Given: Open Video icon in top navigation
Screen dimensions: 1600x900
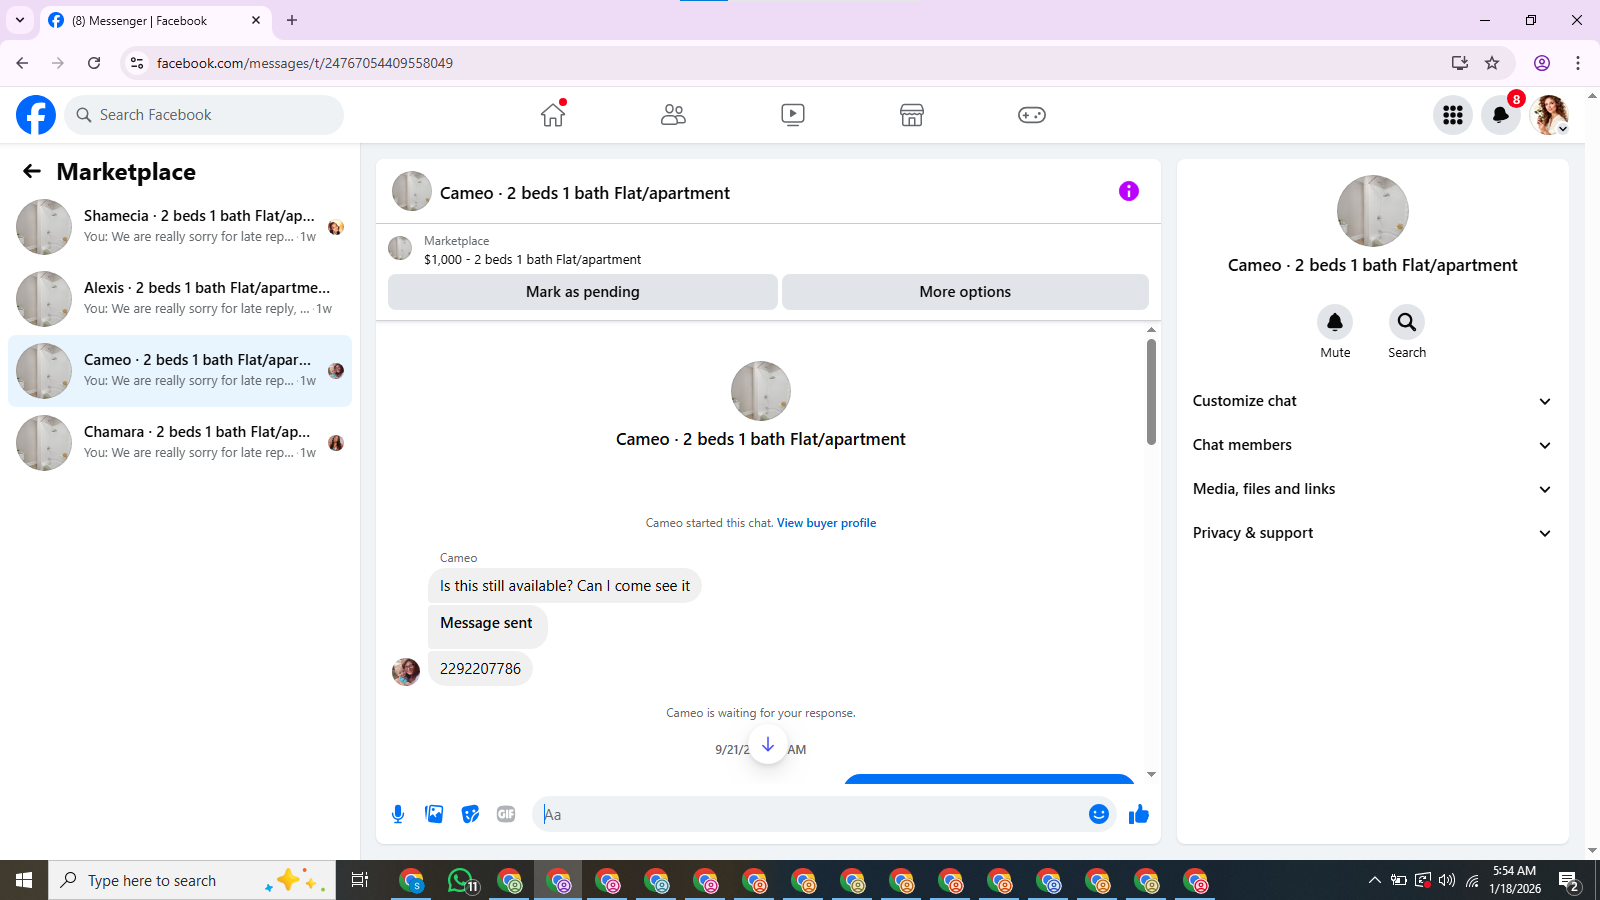Looking at the screenshot, I should point(793,115).
